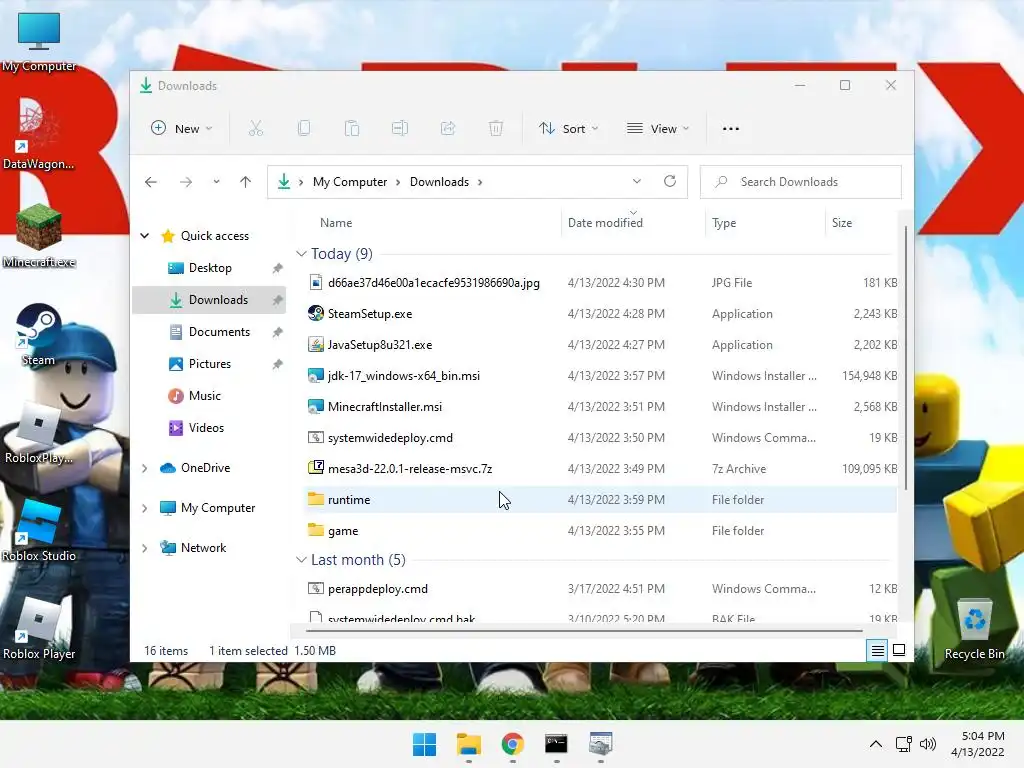Select the JavaSetup8u321.exe file icon
Screen dimensions: 1024x768
coord(315,344)
